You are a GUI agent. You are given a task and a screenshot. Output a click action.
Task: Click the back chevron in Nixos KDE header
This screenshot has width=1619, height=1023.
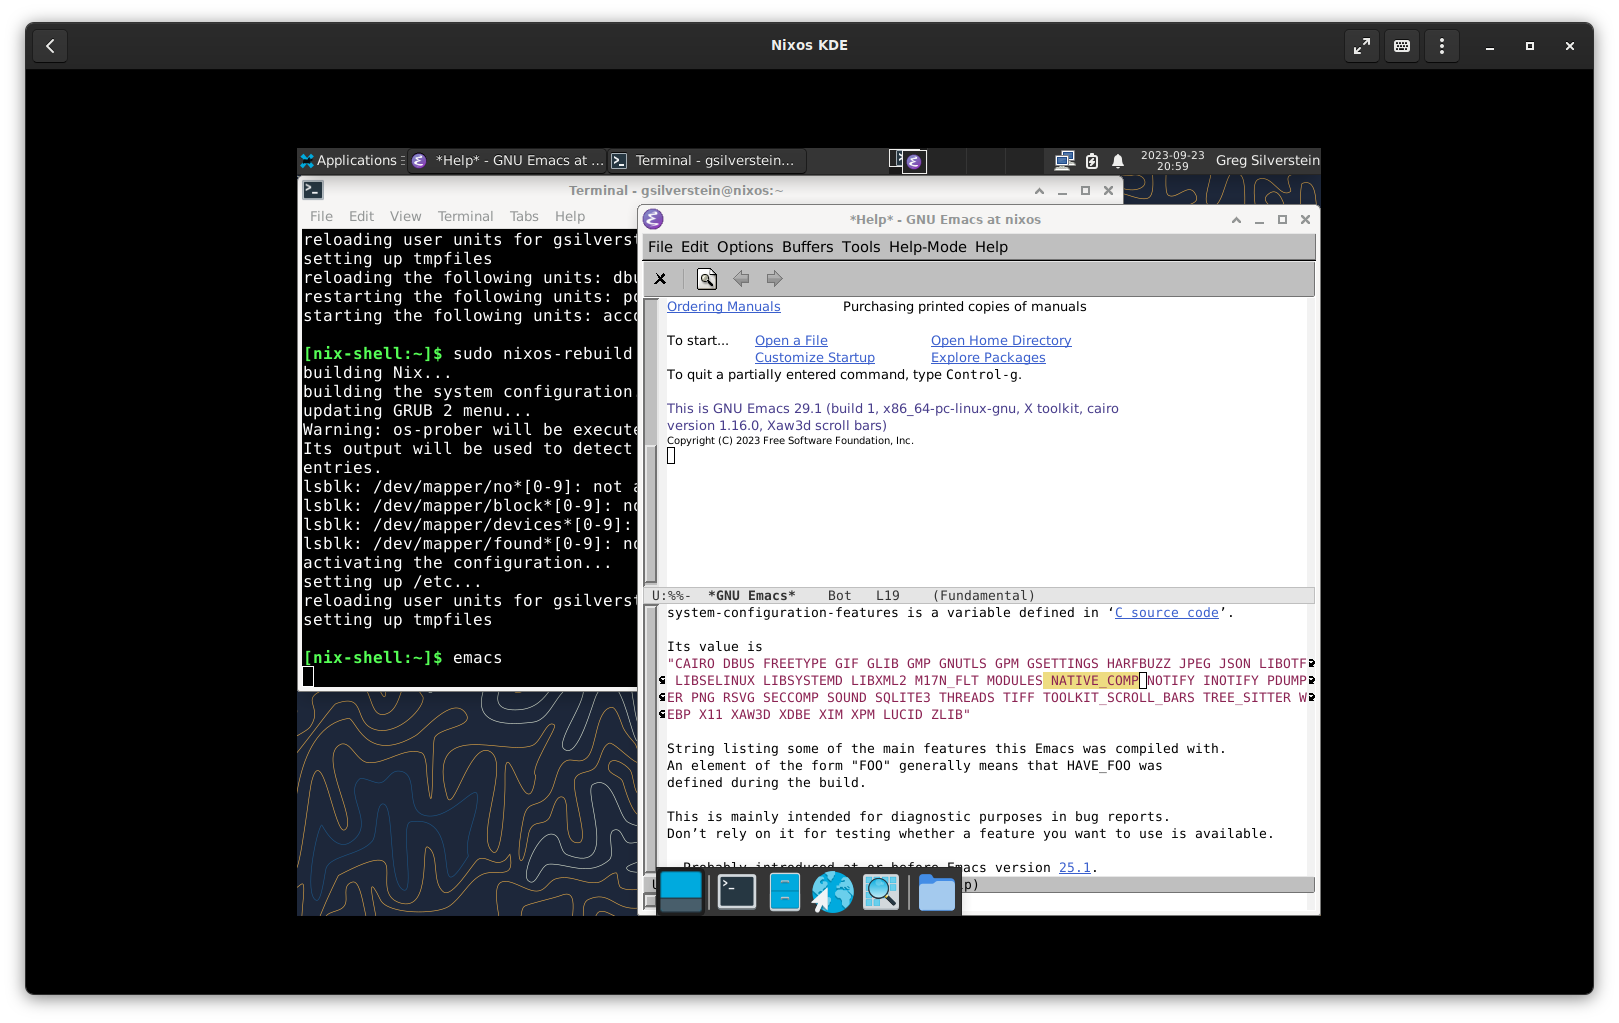50,46
